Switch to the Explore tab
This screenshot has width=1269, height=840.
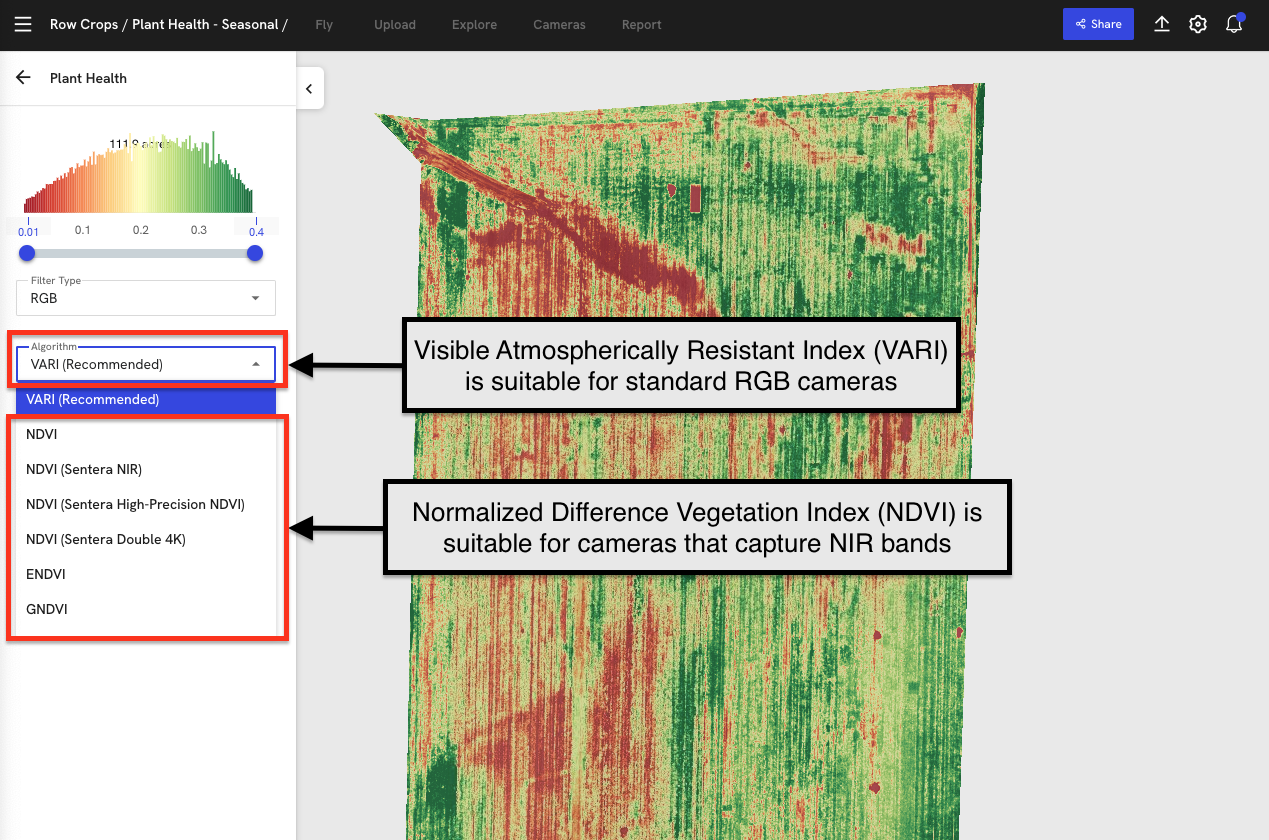474,25
